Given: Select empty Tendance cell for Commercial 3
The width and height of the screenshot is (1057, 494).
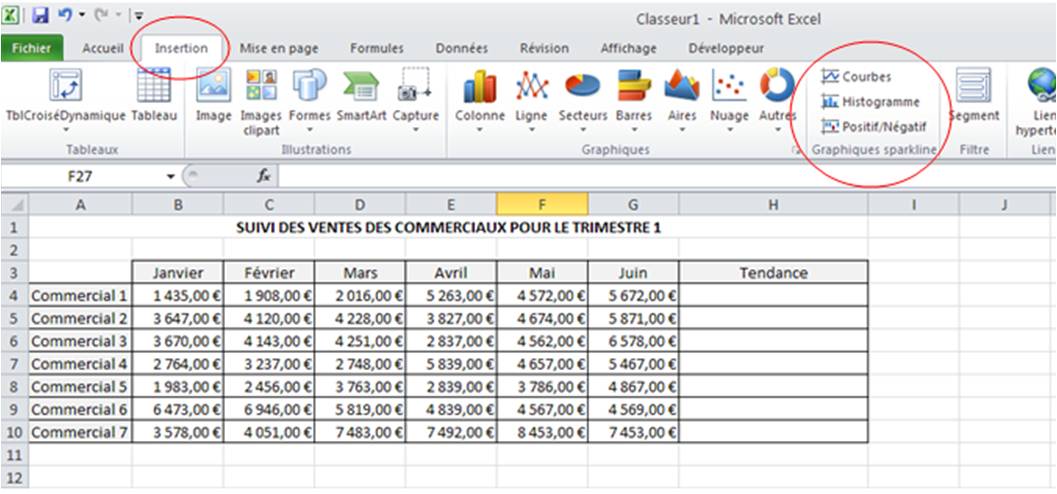Looking at the screenshot, I should (773, 341).
